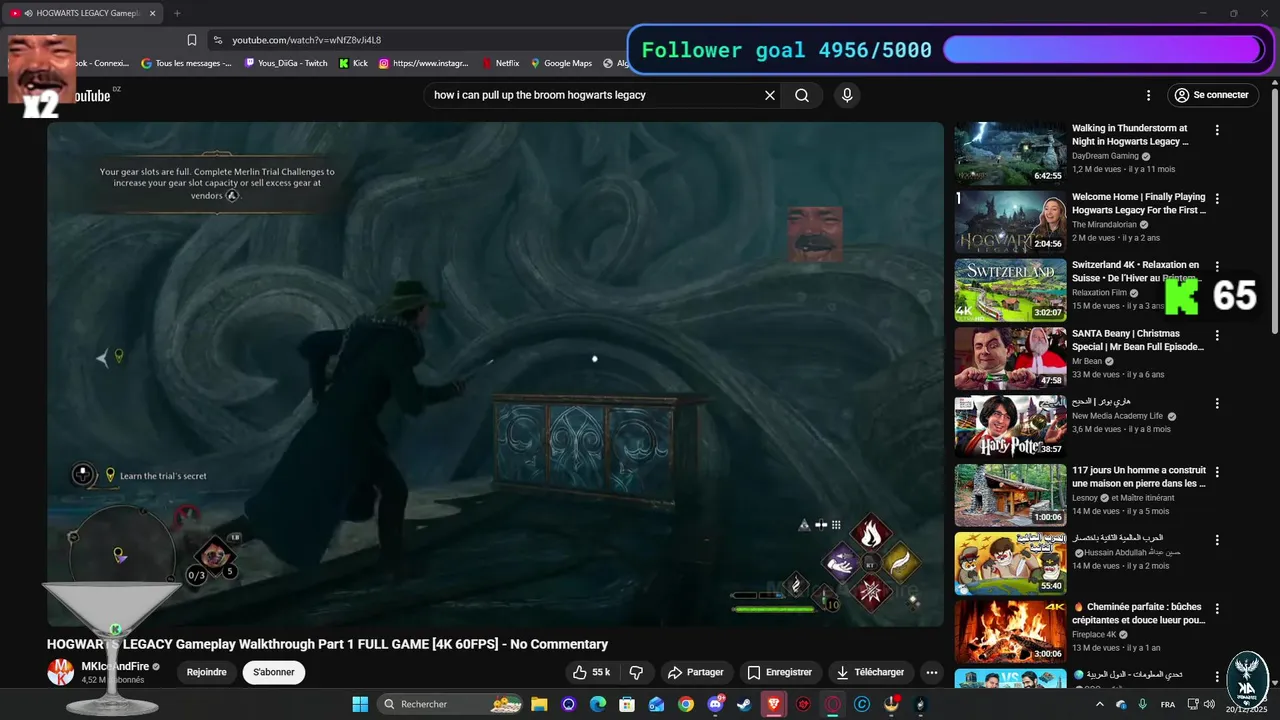Open Microsoft Edge from the taskbar
Image resolution: width=1280 pixels, height=720 pixels.
[598, 704]
